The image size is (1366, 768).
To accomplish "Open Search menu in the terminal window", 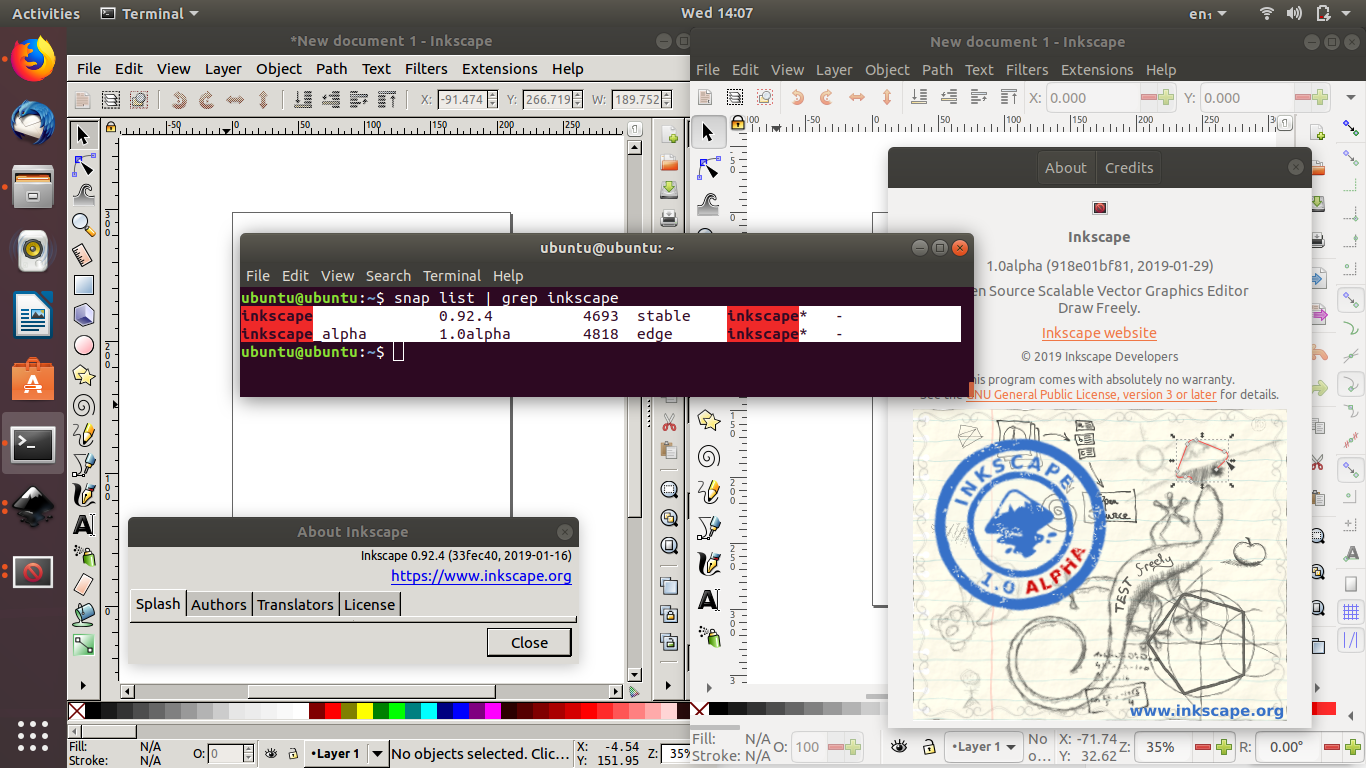I will pyautogui.click(x=388, y=275).
